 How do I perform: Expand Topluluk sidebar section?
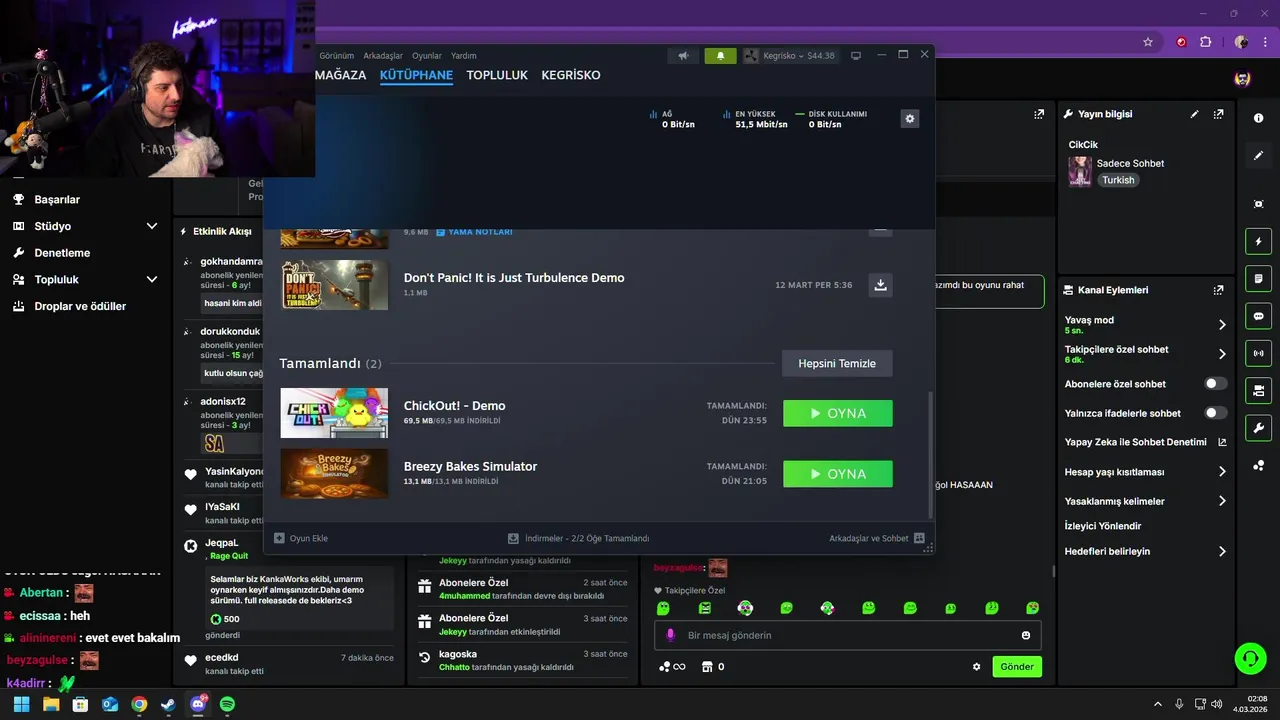click(x=152, y=279)
